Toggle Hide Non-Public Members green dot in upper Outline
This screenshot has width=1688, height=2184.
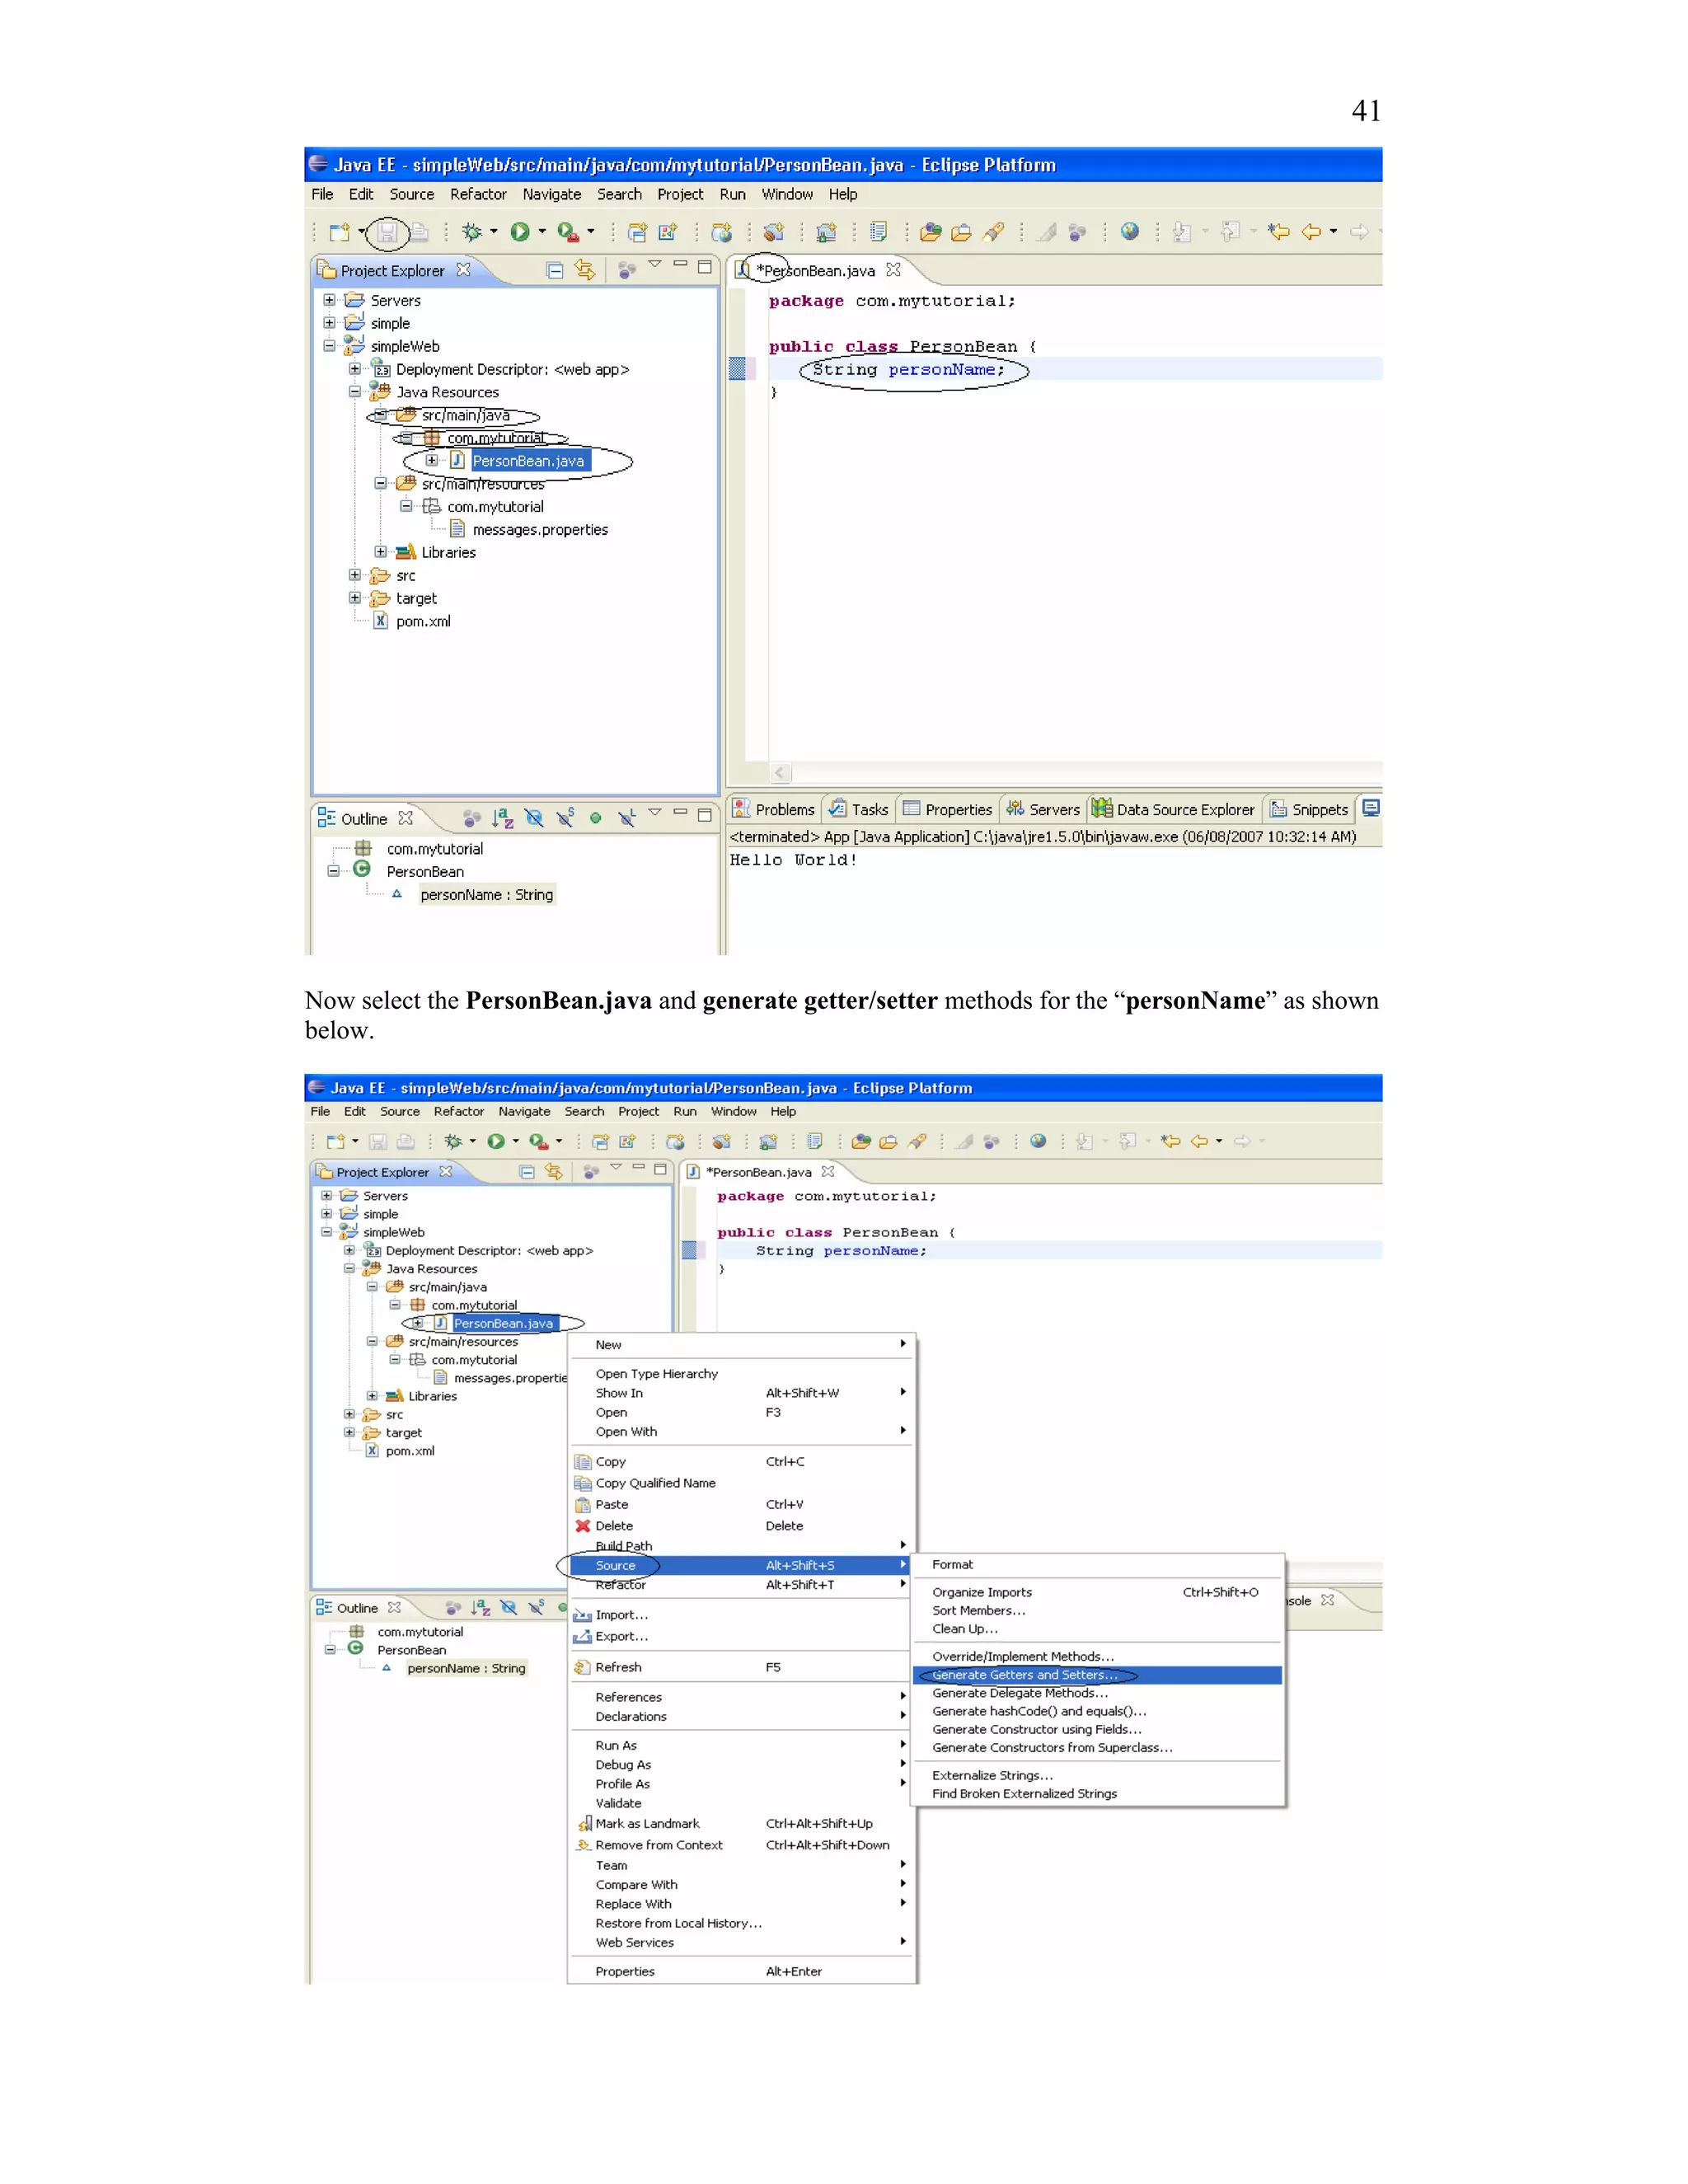click(x=596, y=818)
